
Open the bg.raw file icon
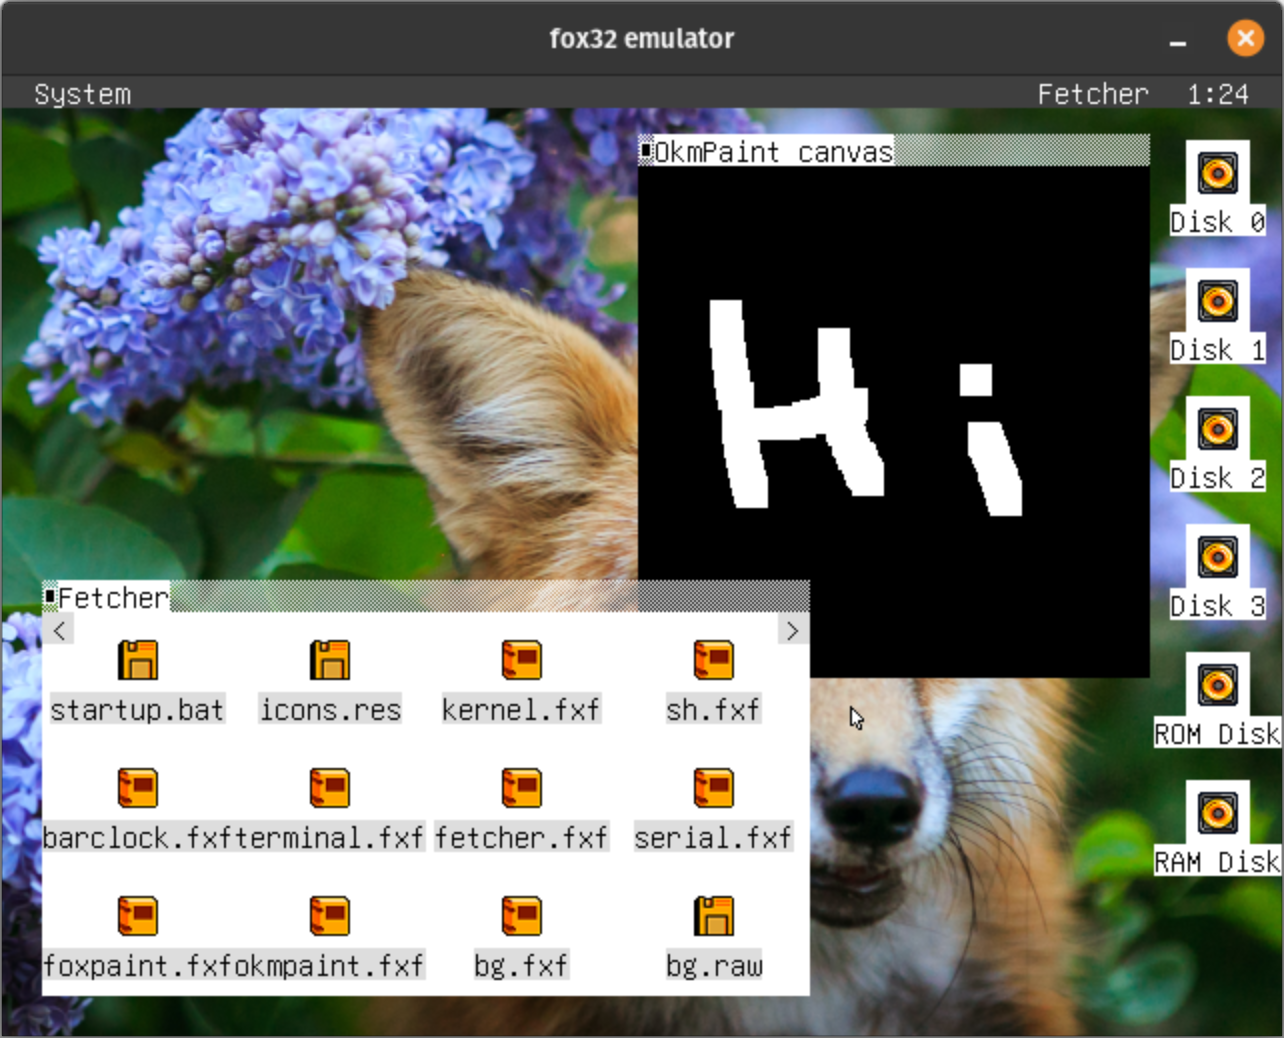[714, 916]
